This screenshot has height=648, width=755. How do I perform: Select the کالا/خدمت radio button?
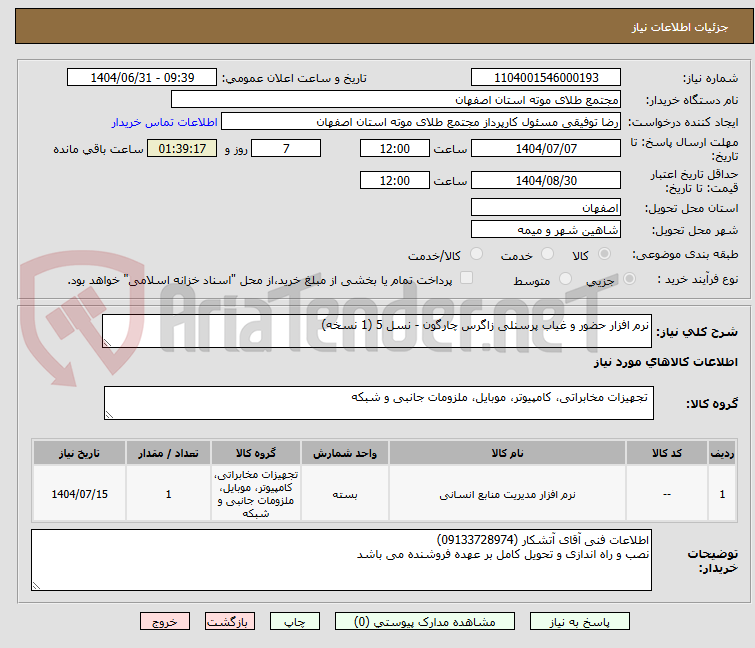click(476, 254)
